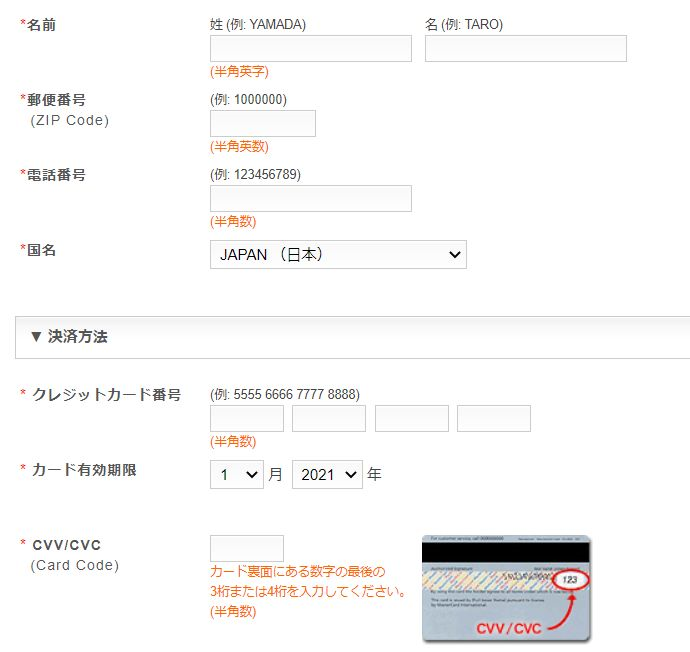Click the 姓 (family name) input field
Screen dimensions: 690x652
tap(310, 49)
